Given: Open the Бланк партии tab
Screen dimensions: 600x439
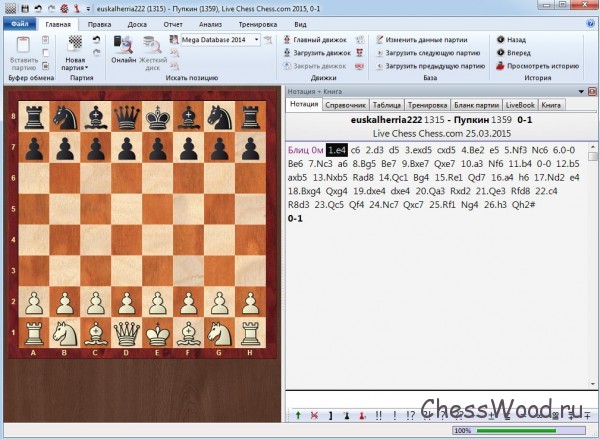Looking at the screenshot, I should 477,105.
